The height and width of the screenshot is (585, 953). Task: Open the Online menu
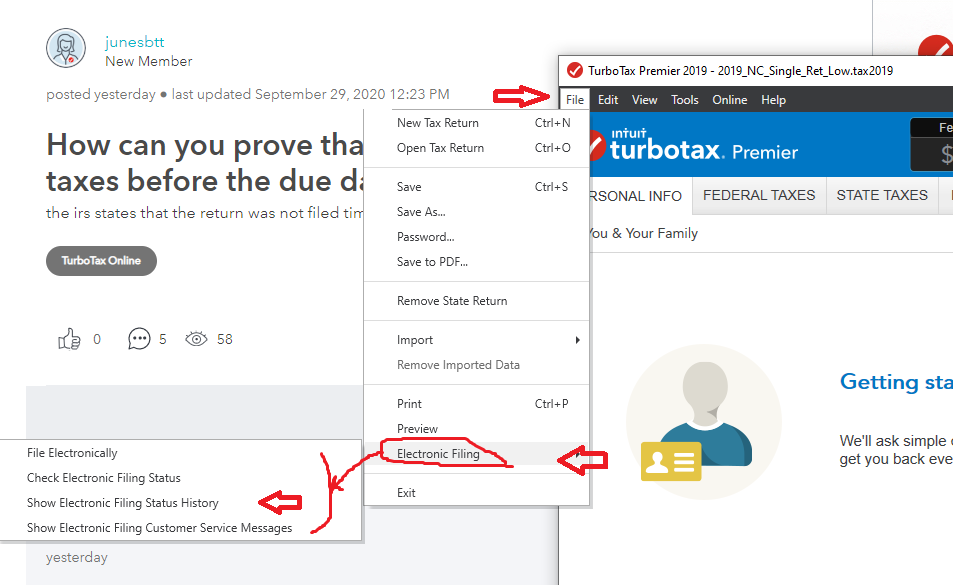[x=729, y=100]
